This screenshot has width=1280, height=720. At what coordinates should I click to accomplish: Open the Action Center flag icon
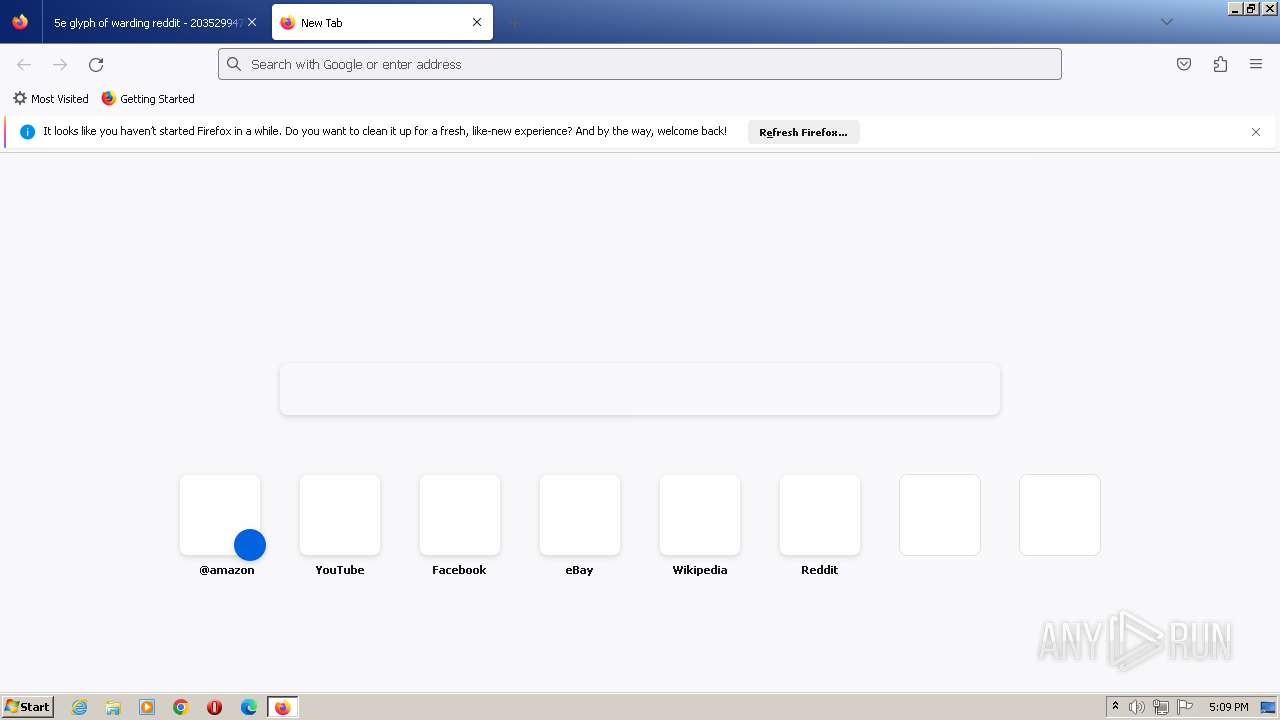click(1185, 707)
